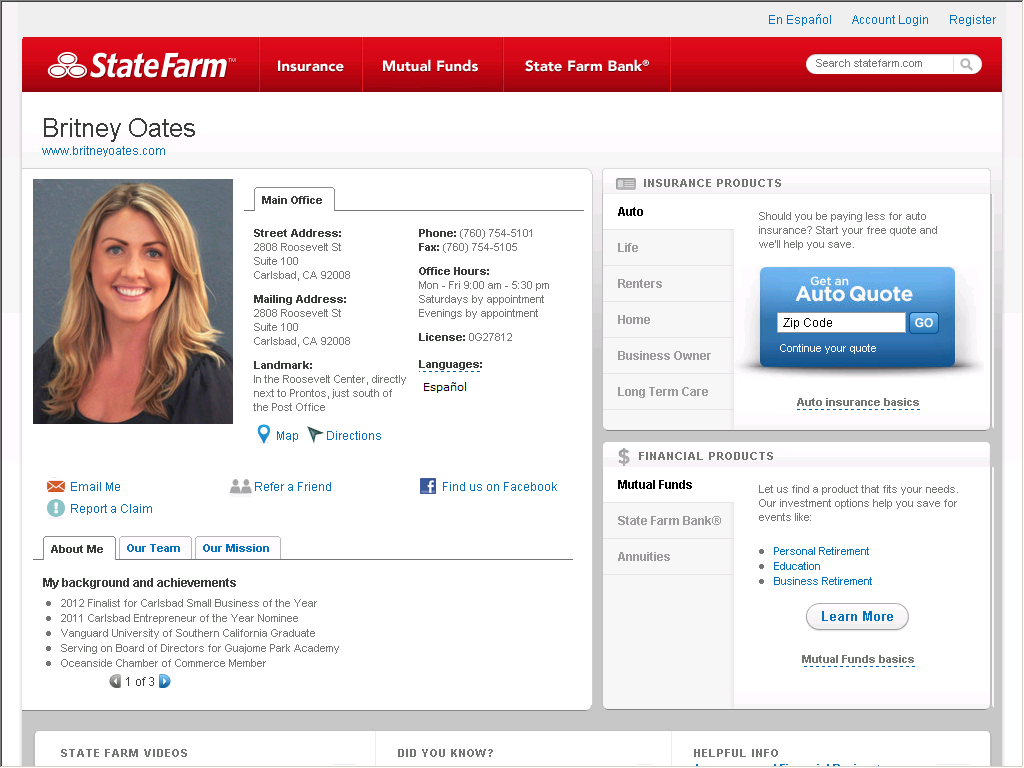Open the Mutual Funds menu

click(430, 66)
